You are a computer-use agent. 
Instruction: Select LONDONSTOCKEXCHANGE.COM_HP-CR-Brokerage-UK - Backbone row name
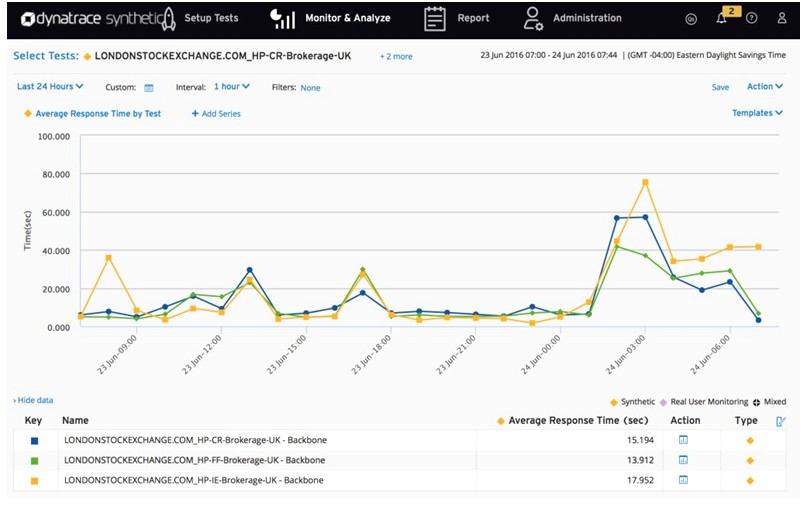pos(195,440)
